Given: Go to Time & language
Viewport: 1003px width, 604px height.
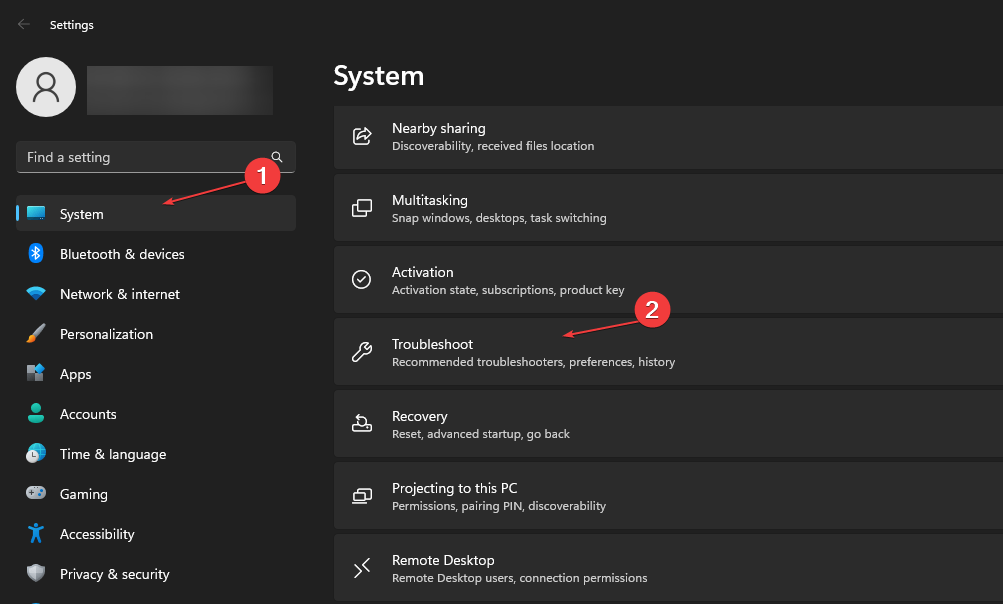Looking at the screenshot, I should pyautogui.click(x=113, y=454).
